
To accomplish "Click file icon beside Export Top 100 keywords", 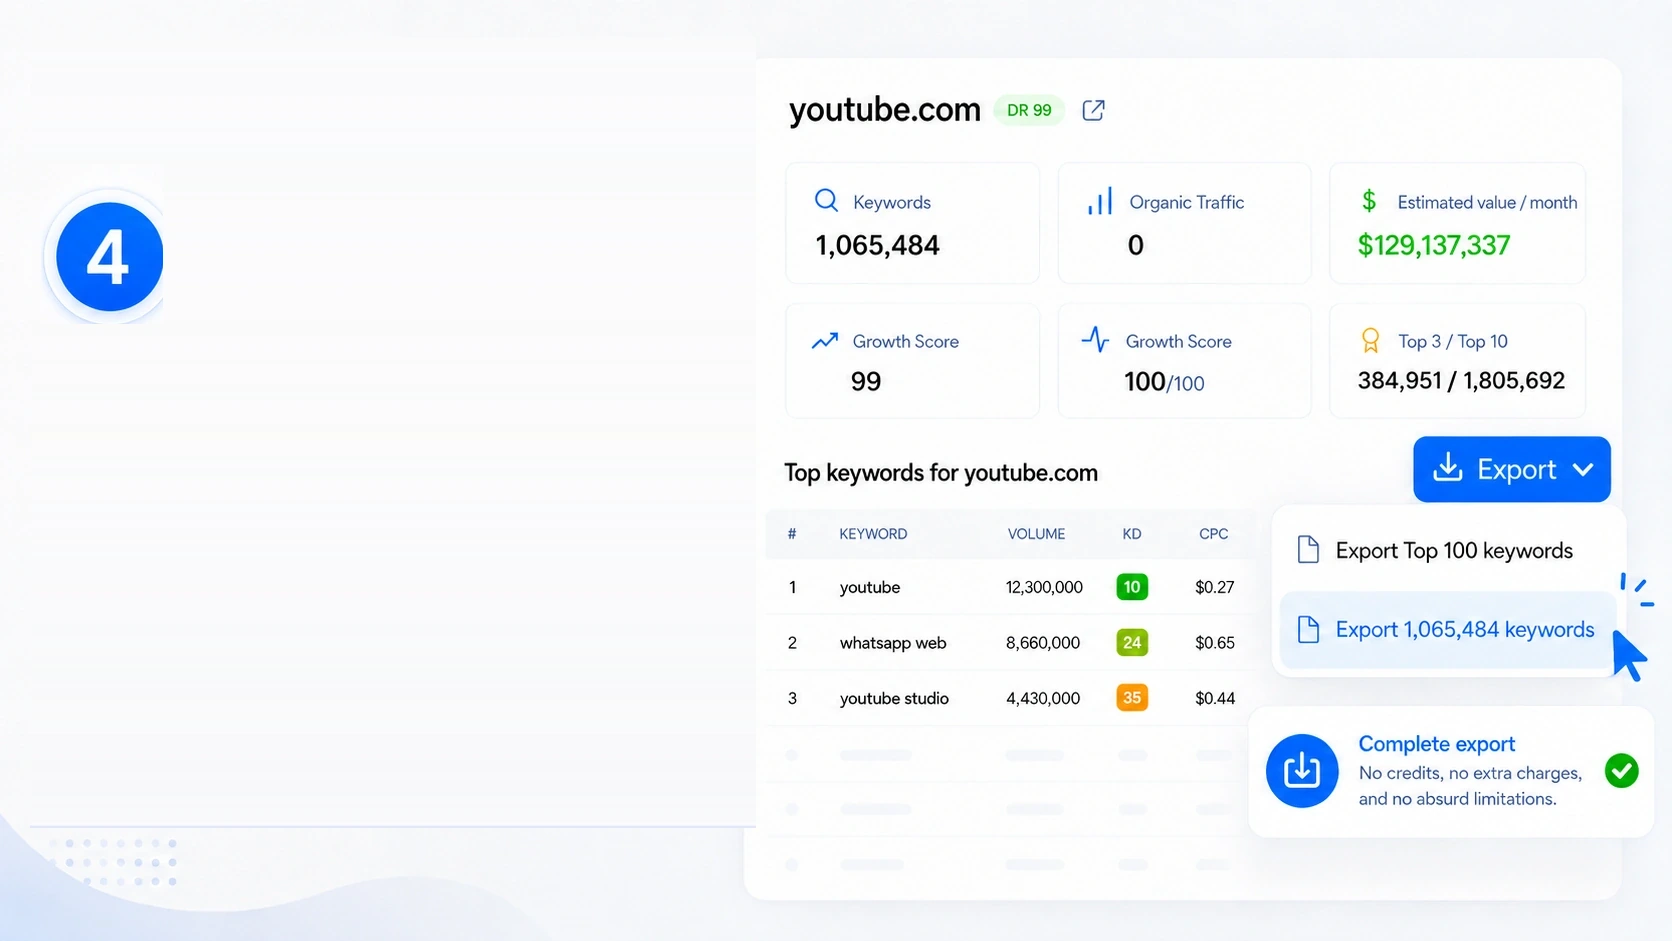I will click(x=1308, y=550).
